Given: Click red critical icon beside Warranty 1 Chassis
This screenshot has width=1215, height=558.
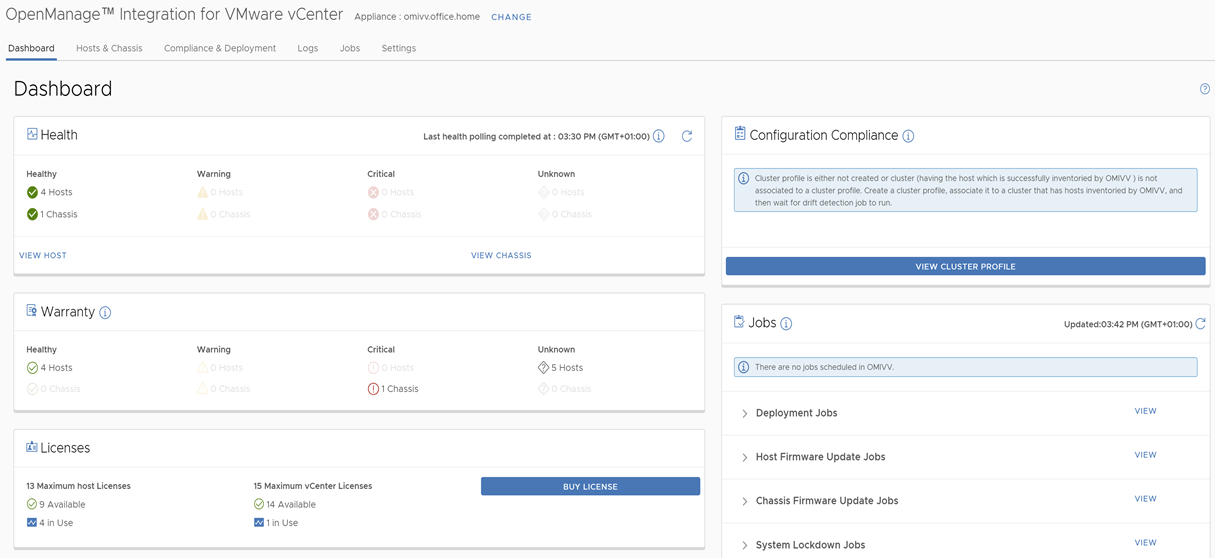Looking at the screenshot, I should tap(373, 389).
